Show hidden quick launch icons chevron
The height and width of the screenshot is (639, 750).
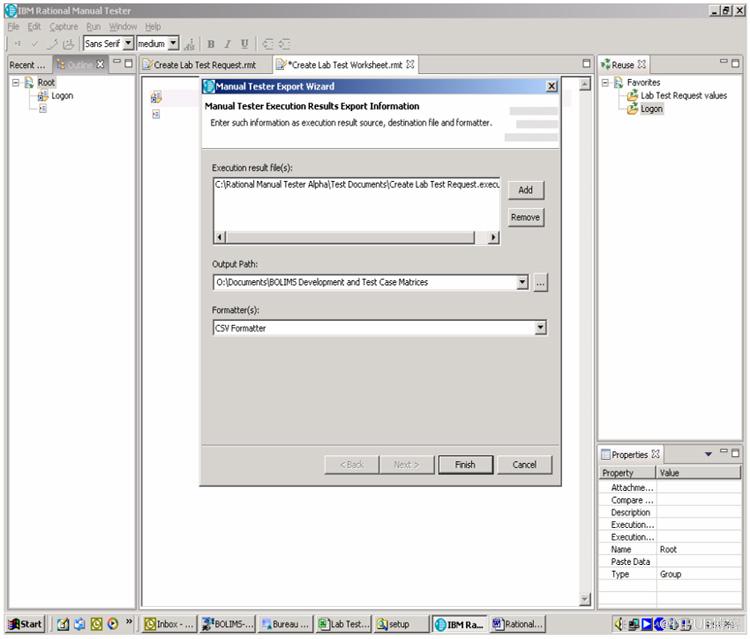[129, 621]
